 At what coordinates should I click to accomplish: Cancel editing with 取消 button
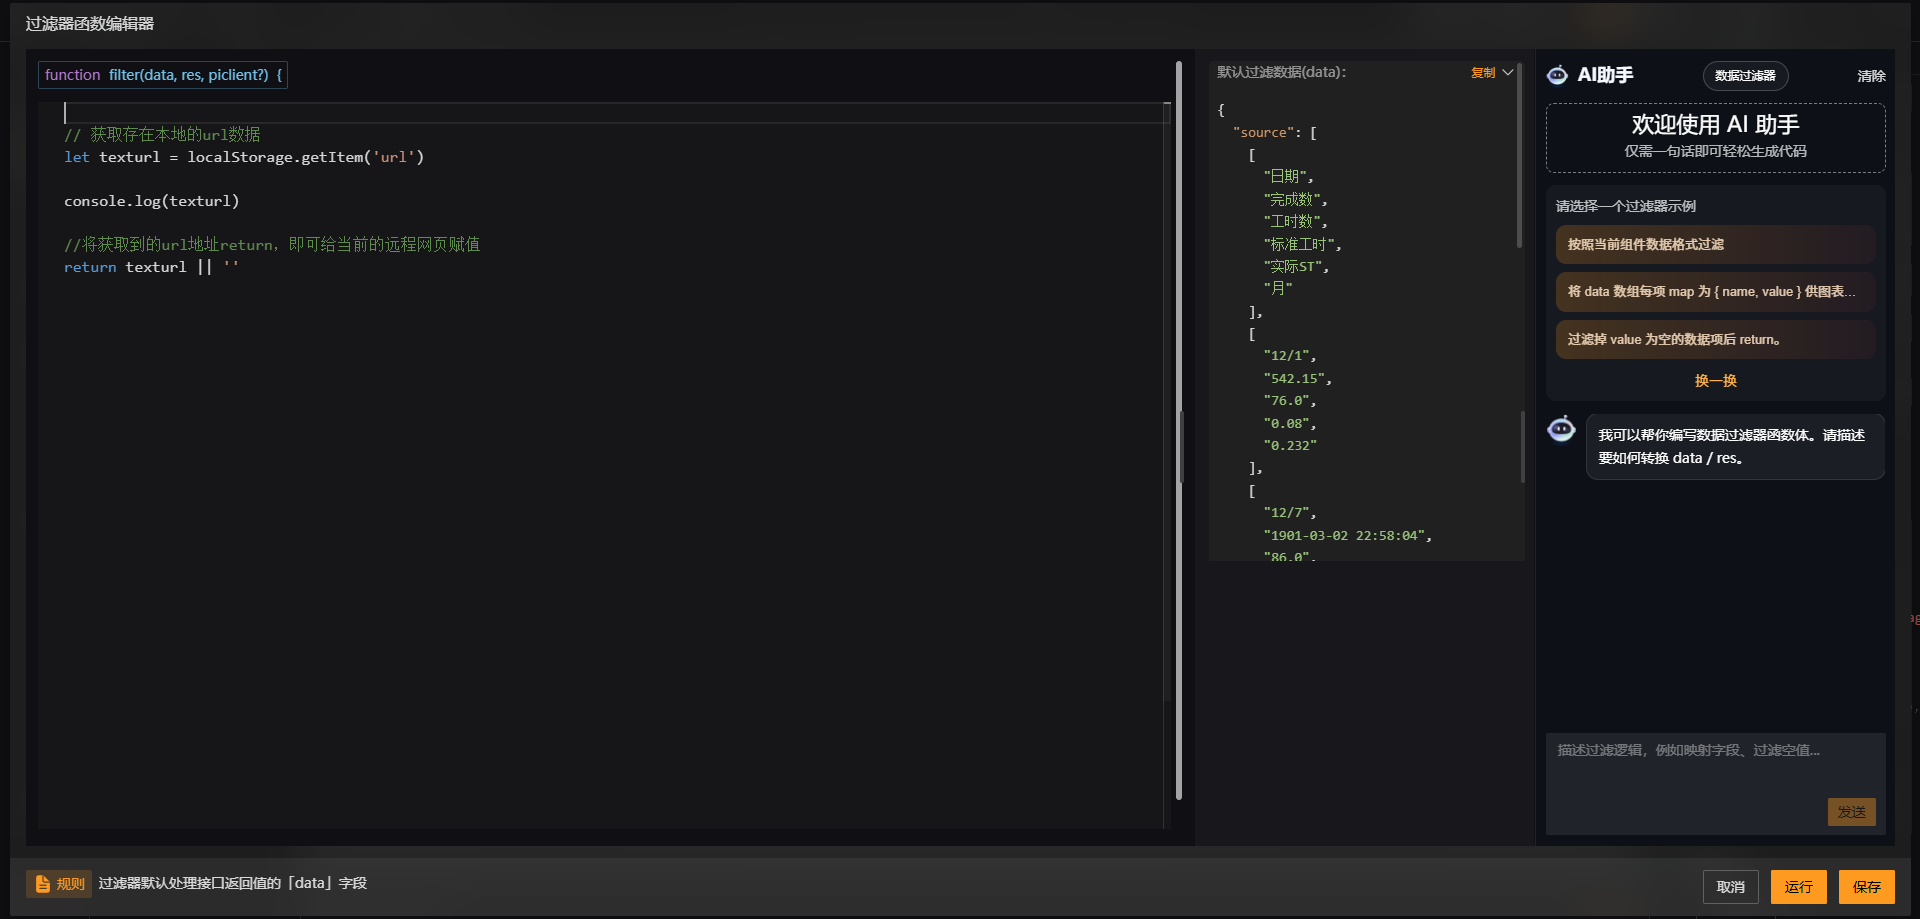click(1730, 887)
